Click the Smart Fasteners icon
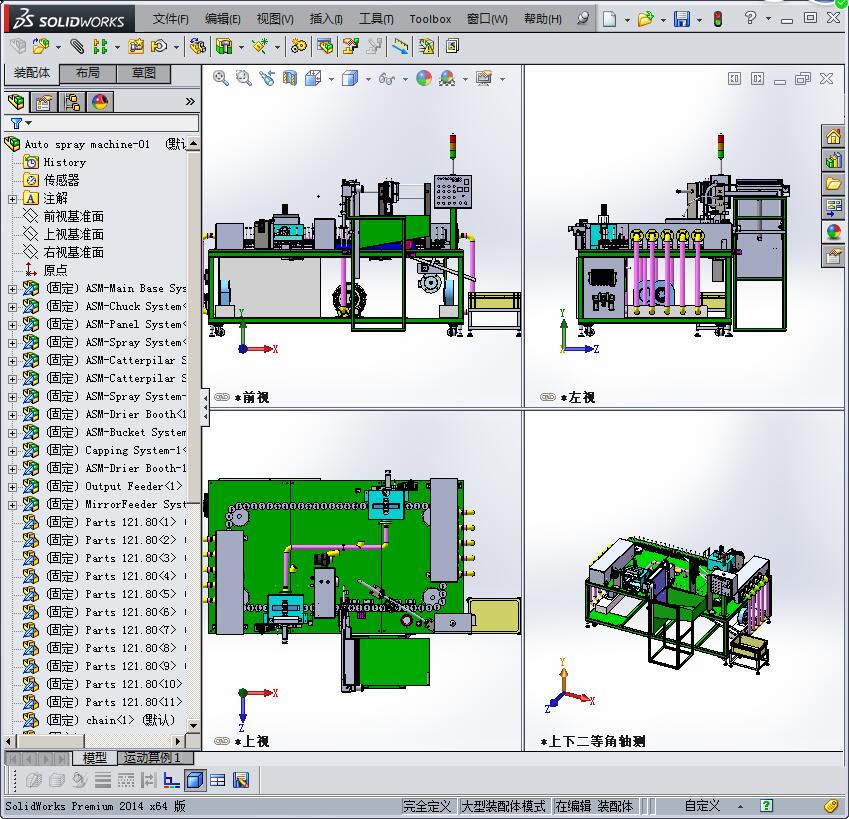 136,47
